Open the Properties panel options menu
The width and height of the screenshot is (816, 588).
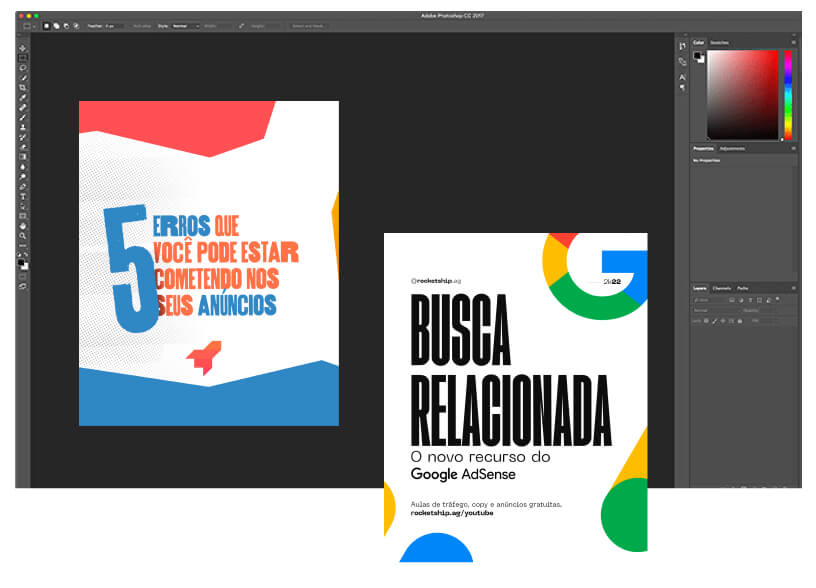coord(794,148)
